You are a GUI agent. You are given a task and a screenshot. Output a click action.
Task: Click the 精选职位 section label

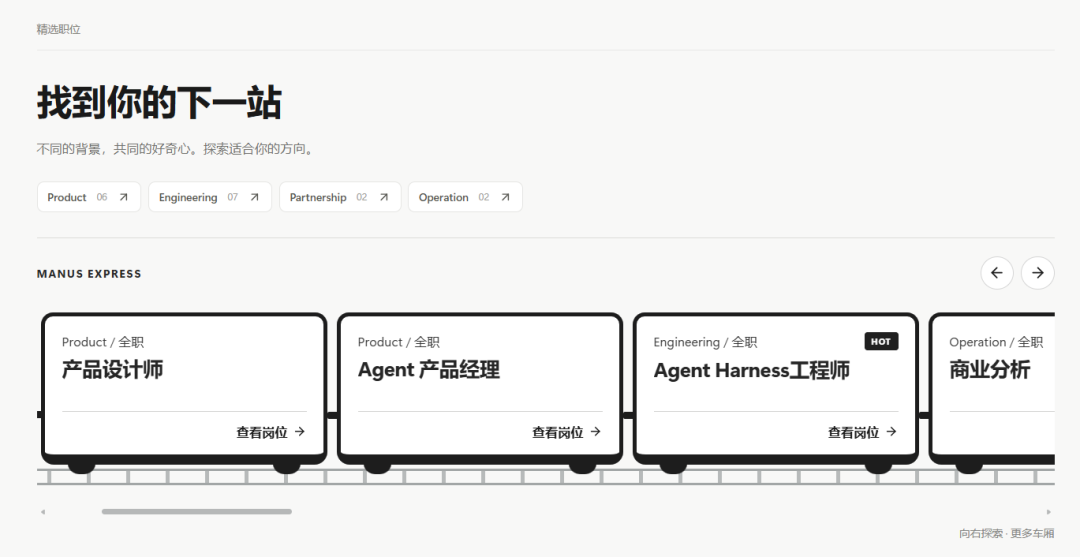59,29
